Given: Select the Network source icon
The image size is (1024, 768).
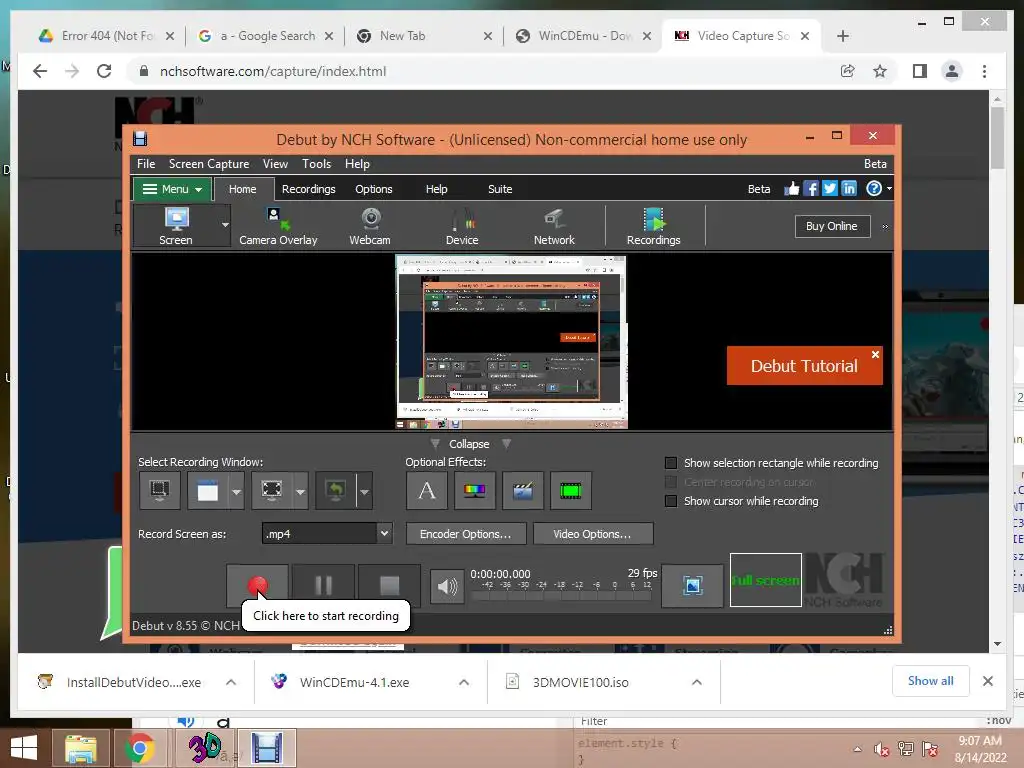Looking at the screenshot, I should click(554, 225).
